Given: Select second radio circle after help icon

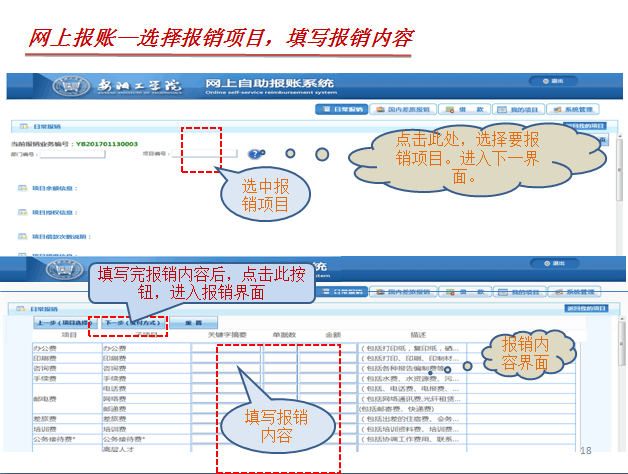Looking at the screenshot, I should [x=321, y=154].
